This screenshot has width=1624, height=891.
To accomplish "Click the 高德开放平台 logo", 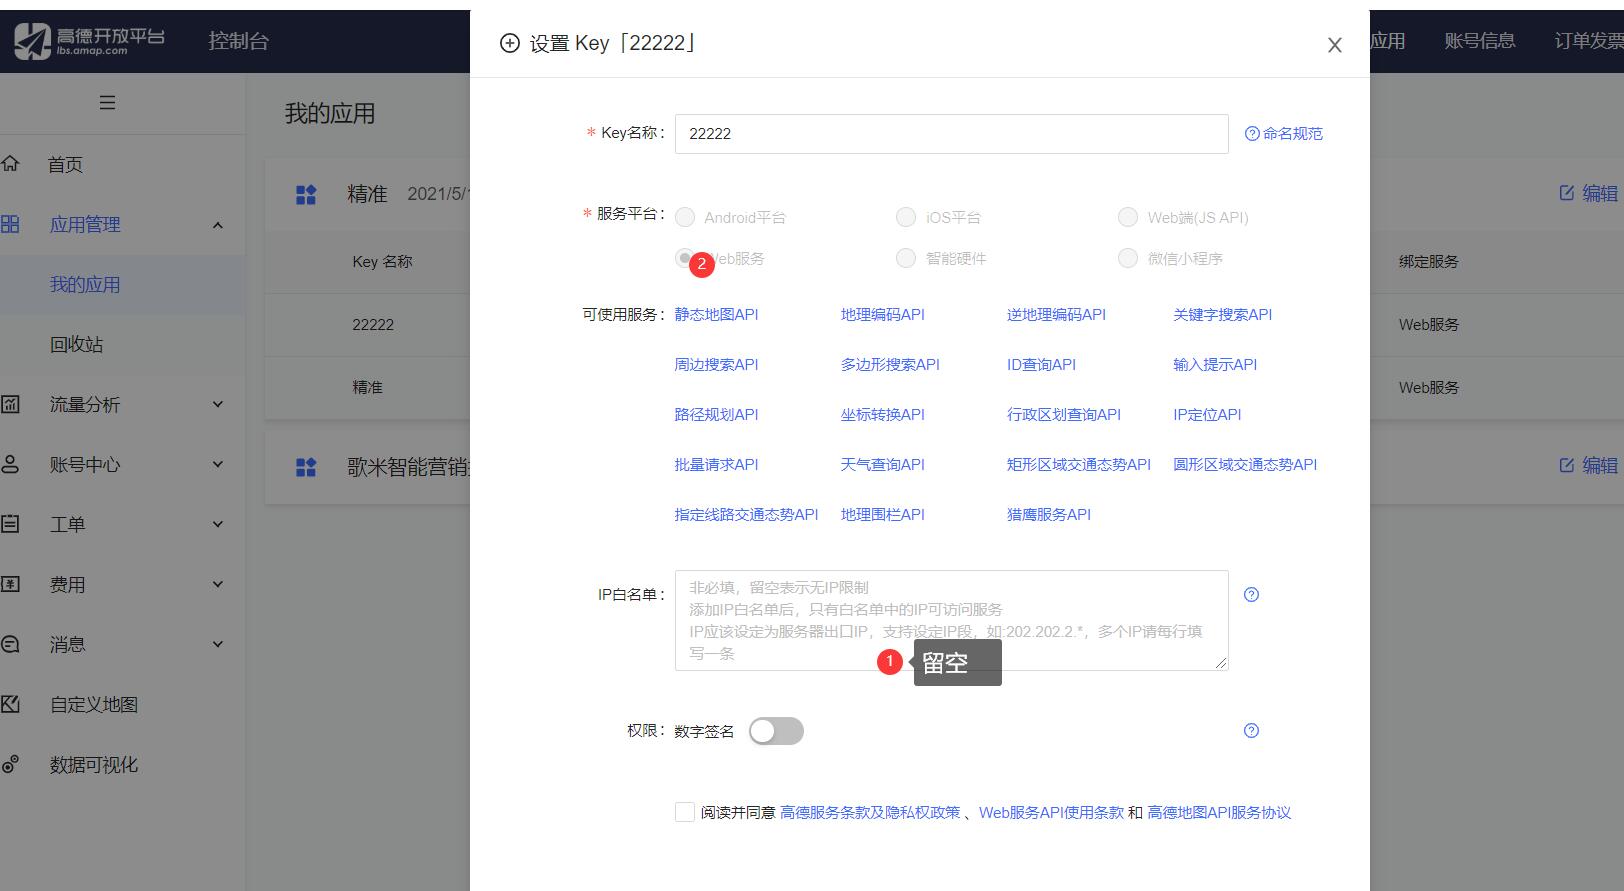I will click(89, 41).
